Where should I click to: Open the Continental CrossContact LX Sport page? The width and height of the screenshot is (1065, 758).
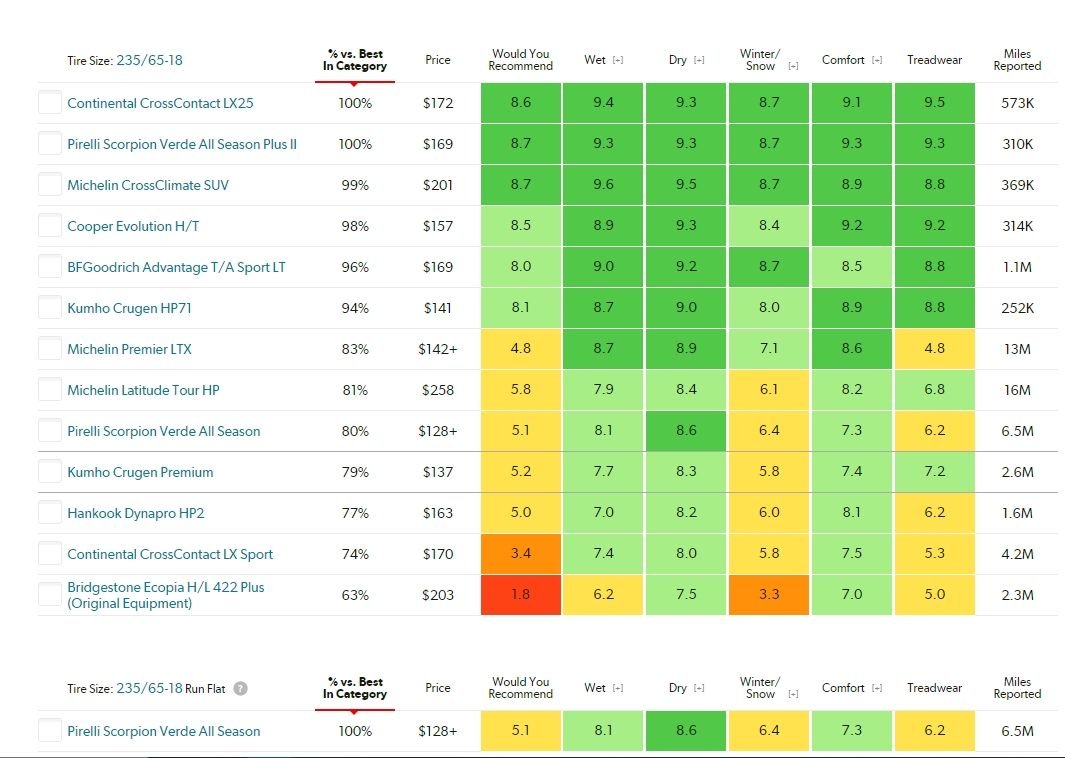(x=172, y=553)
